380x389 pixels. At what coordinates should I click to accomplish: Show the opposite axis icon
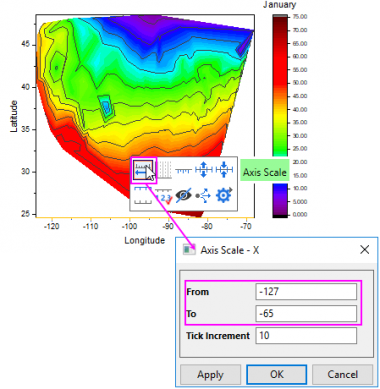tap(143, 195)
